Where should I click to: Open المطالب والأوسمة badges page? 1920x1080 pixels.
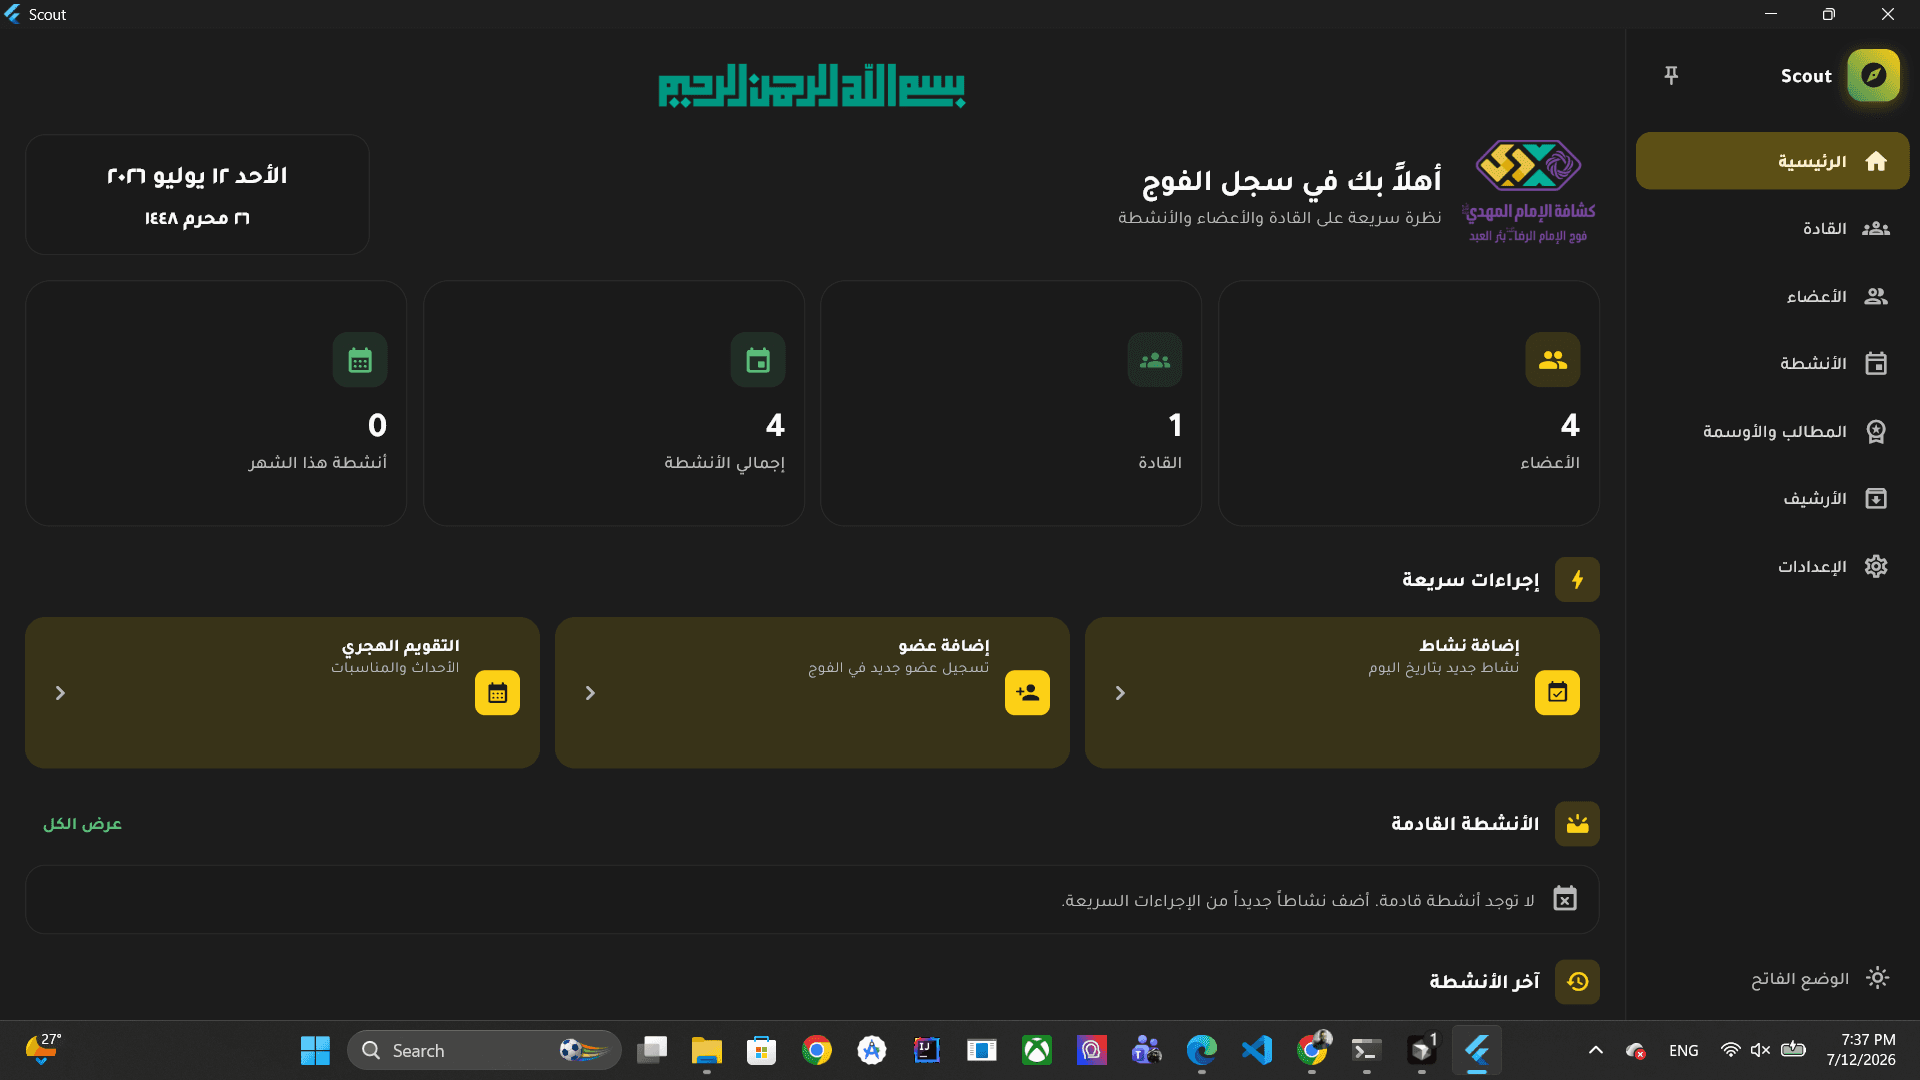[1772, 432]
